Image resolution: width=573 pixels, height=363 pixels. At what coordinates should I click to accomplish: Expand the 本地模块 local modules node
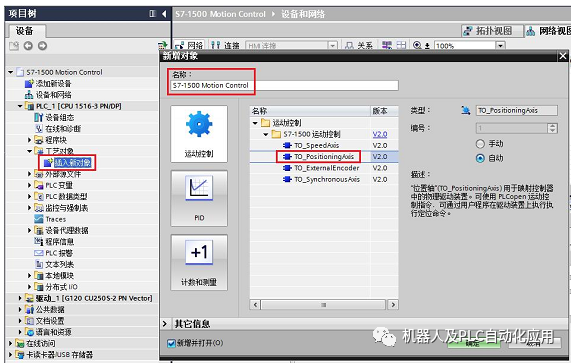(x=30, y=276)
